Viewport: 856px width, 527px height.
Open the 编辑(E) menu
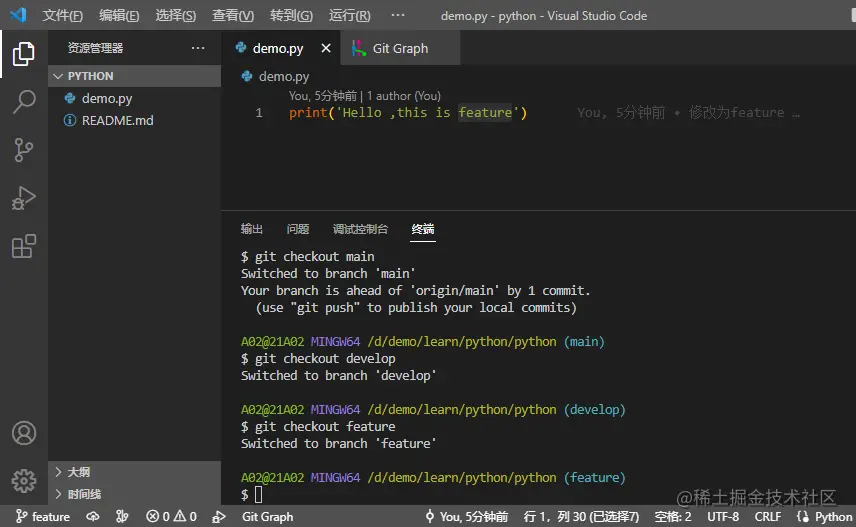click(x=118, y=15)
